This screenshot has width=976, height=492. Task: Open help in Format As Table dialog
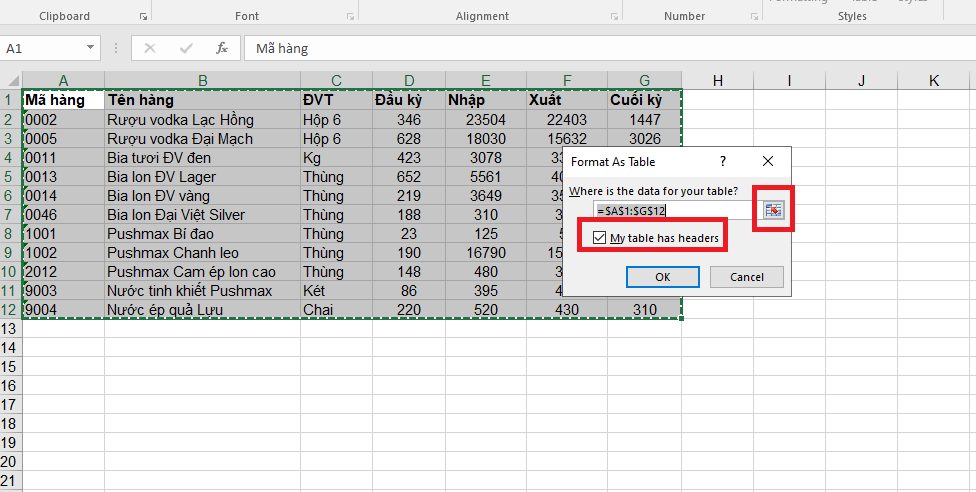[722, 161]
